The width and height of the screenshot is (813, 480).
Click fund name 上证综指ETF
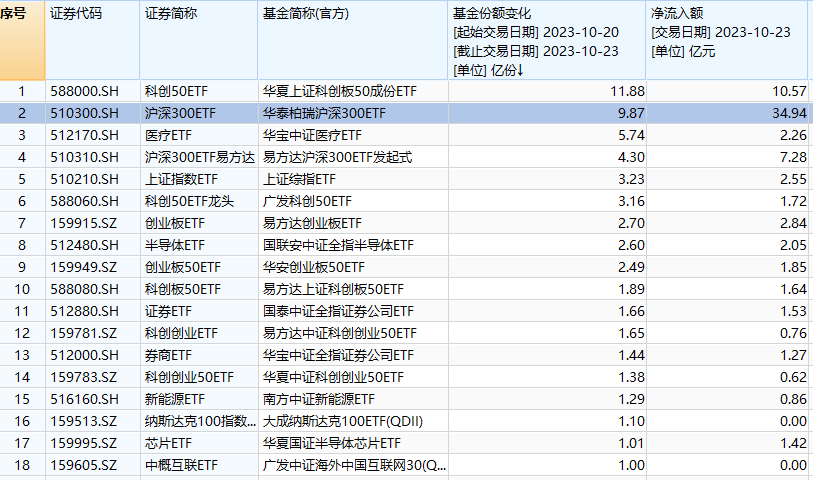[x=299, y=179]
